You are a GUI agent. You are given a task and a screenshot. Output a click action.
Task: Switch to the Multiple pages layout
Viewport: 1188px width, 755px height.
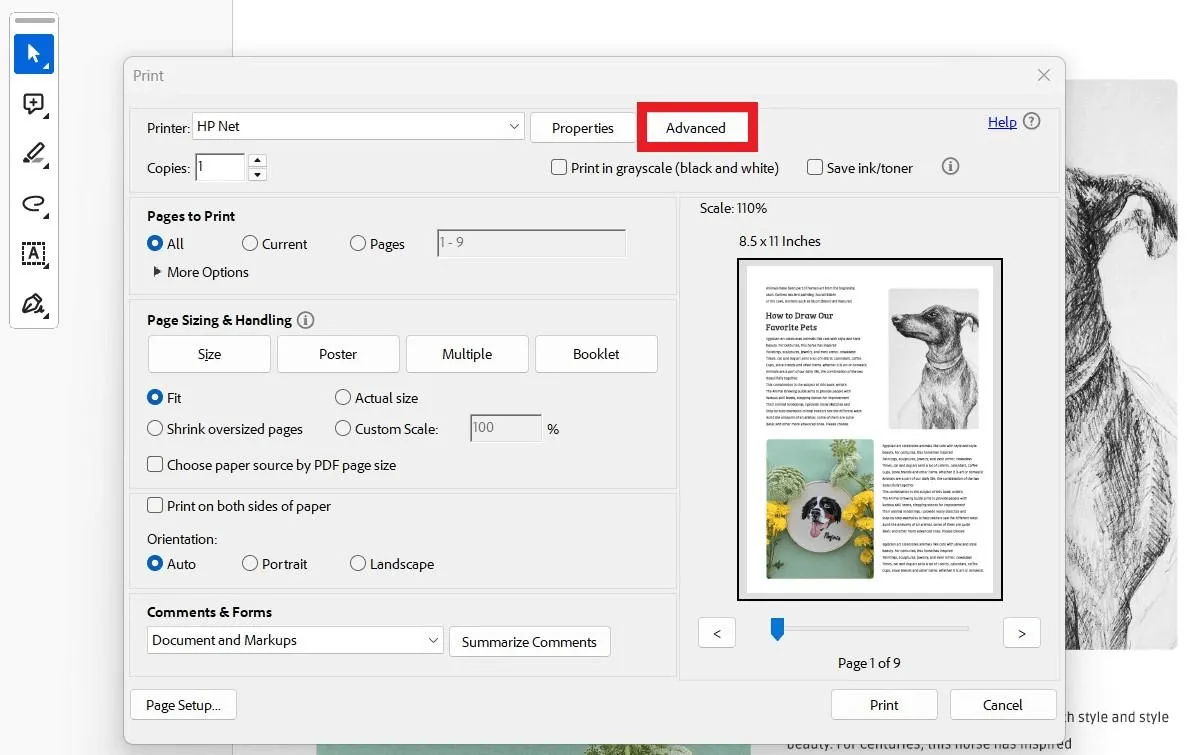tap(467, 353)
